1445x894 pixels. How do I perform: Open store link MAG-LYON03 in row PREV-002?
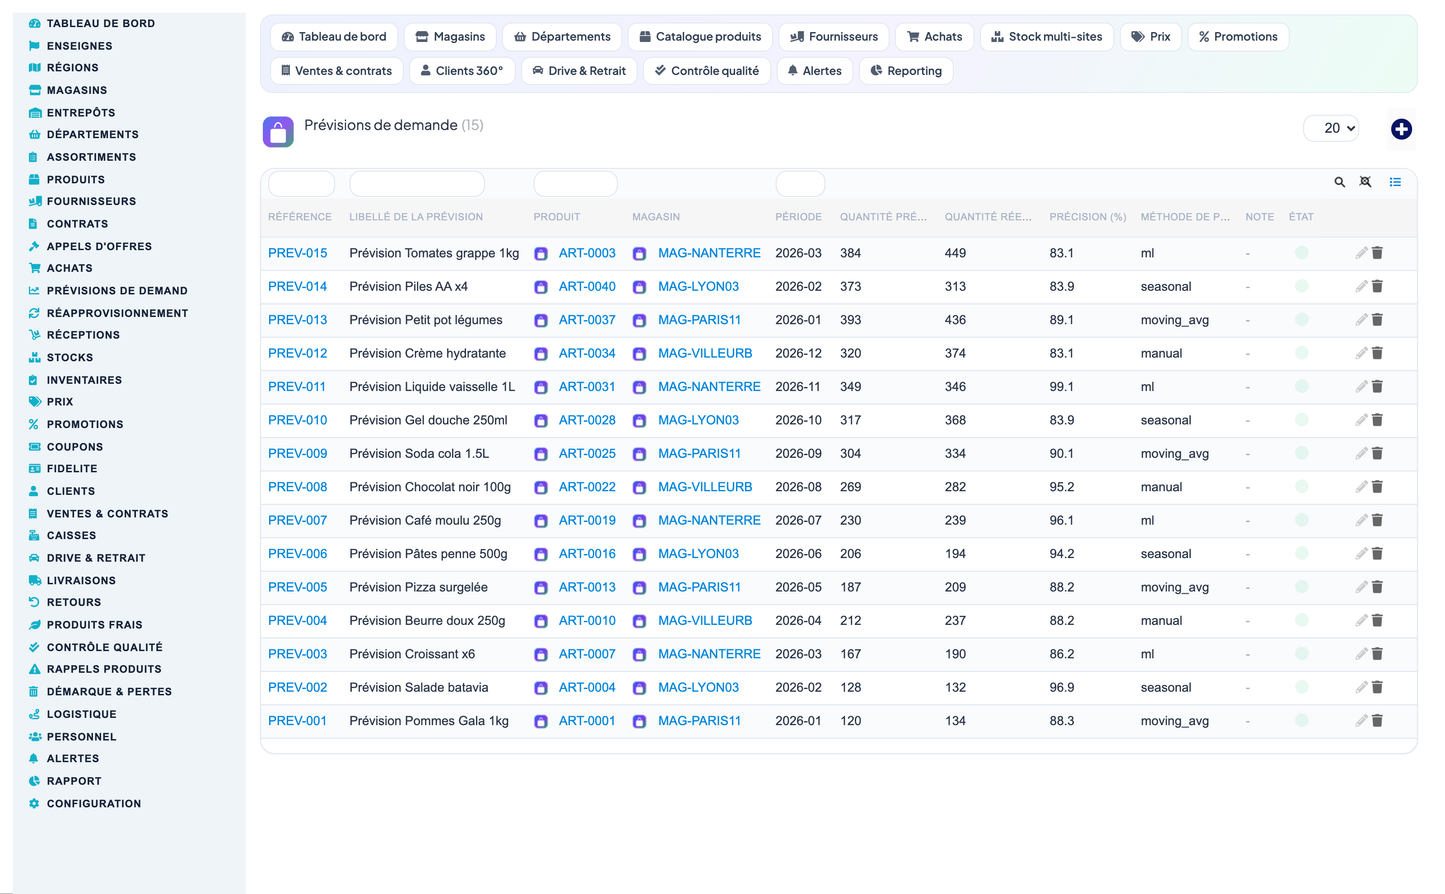pos(698,687)
